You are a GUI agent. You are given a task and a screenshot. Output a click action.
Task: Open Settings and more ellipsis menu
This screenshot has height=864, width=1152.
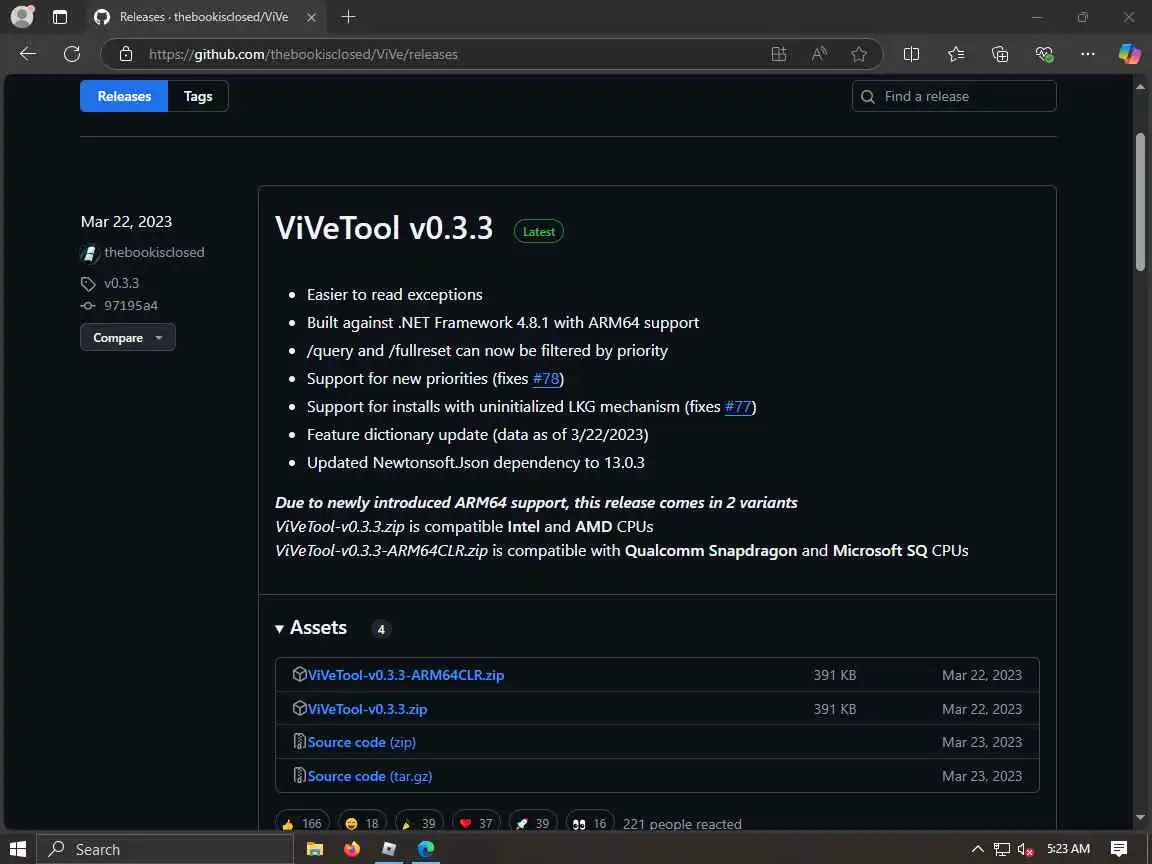tap(1088, 54)
